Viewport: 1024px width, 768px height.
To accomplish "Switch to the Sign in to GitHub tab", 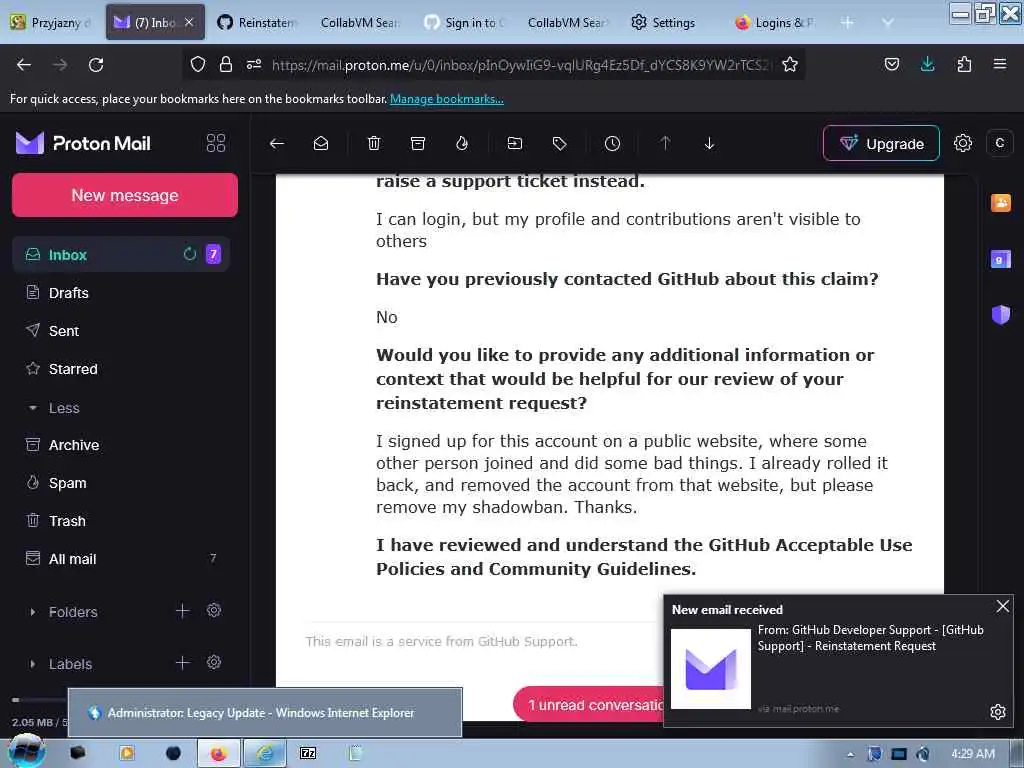I will pos(465,22).
